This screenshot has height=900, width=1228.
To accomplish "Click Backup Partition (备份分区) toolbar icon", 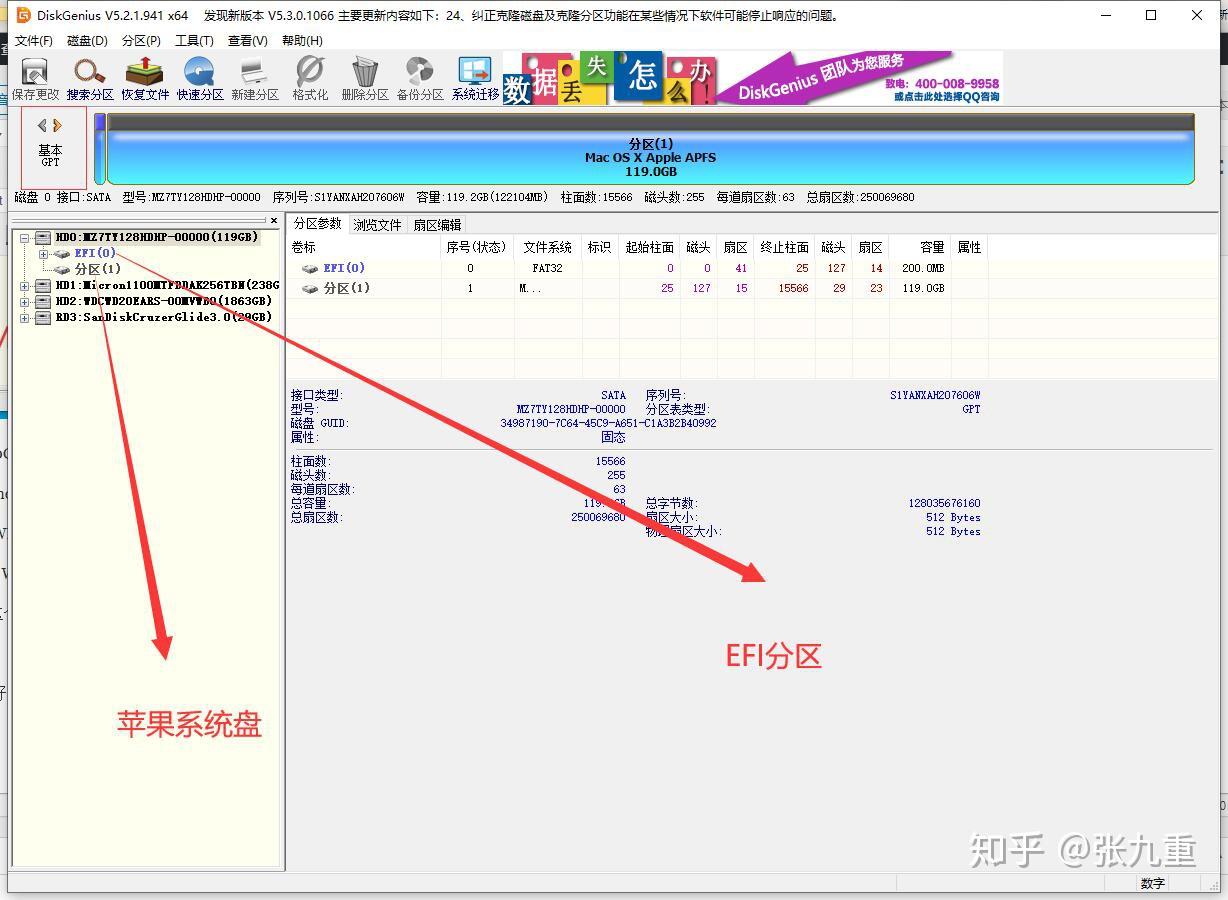I will [x=420, y=79].
